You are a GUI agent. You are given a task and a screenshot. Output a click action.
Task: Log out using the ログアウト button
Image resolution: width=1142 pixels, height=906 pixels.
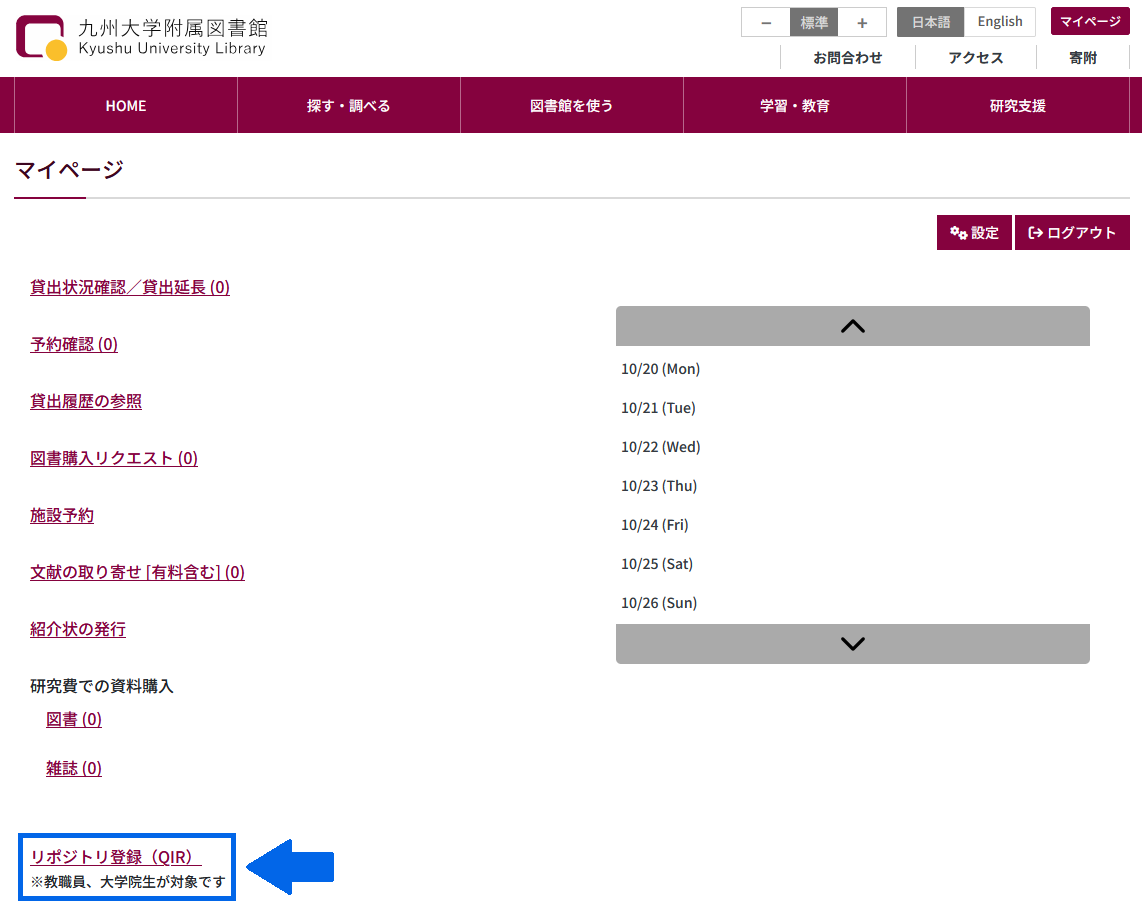1072,233
